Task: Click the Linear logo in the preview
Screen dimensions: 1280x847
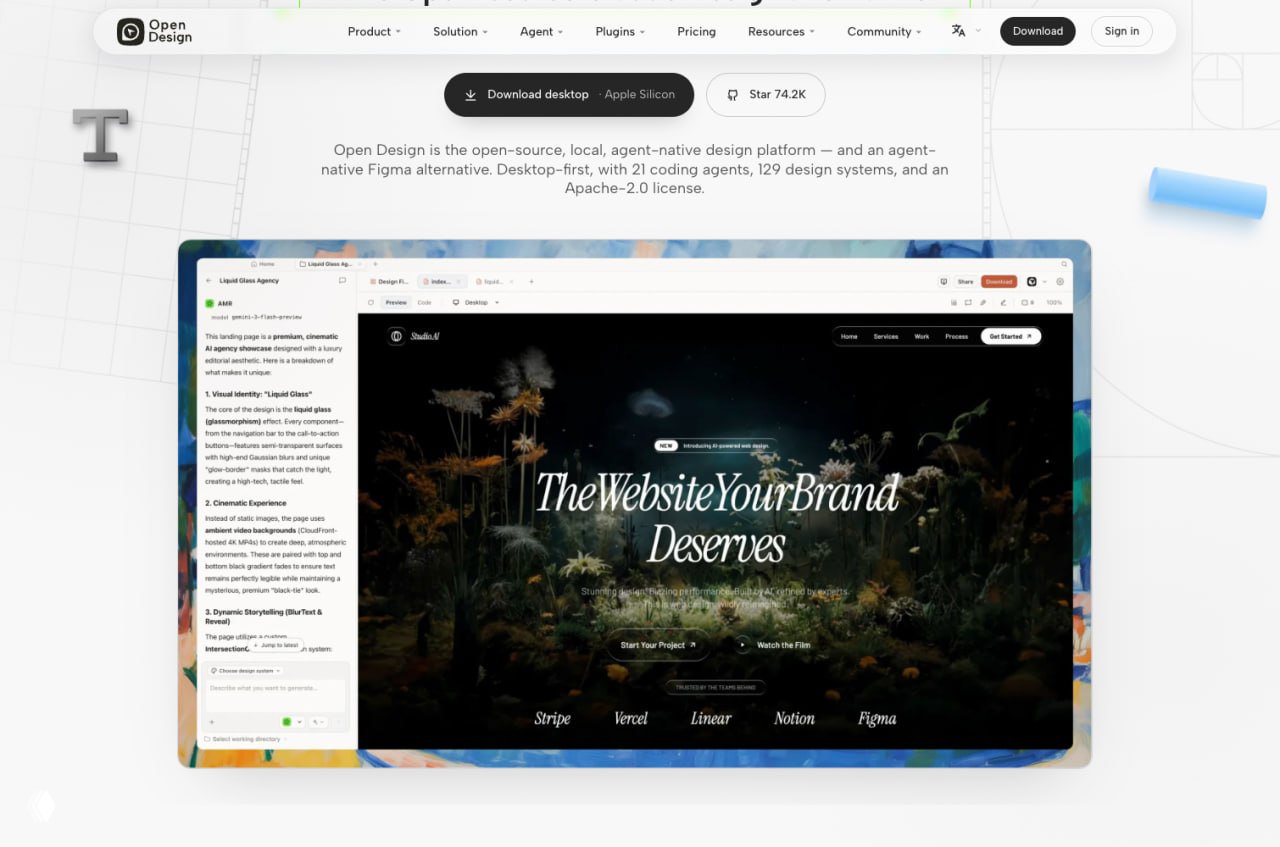Action: pyautogui.click(x=711, y=718)
